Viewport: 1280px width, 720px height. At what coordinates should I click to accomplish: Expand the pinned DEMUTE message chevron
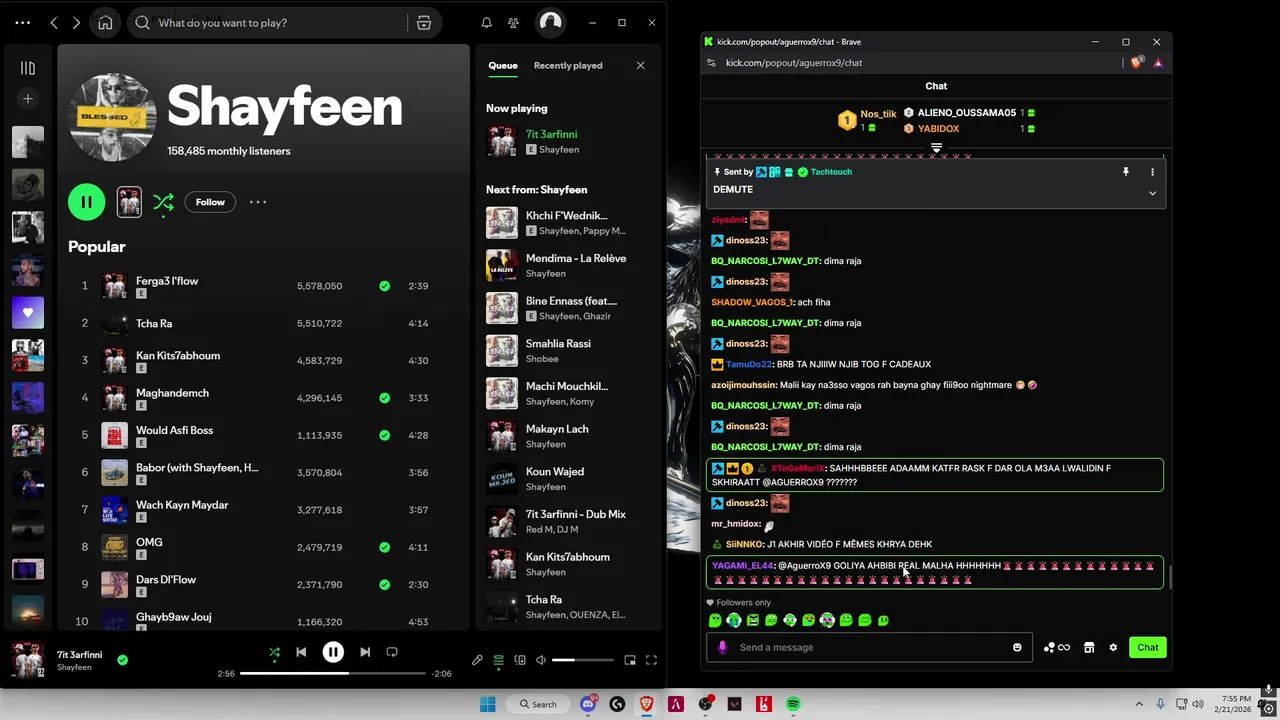[x=1152, y=193]
